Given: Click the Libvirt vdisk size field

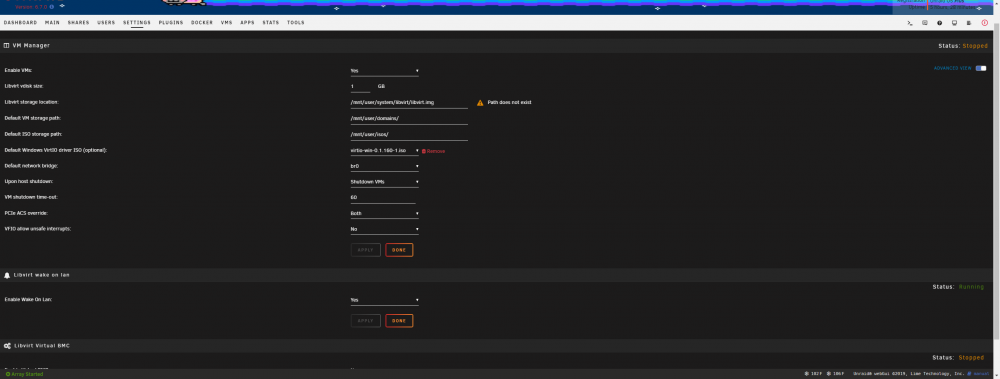Looking at the screenshot, I should click(x=360, y=86).
